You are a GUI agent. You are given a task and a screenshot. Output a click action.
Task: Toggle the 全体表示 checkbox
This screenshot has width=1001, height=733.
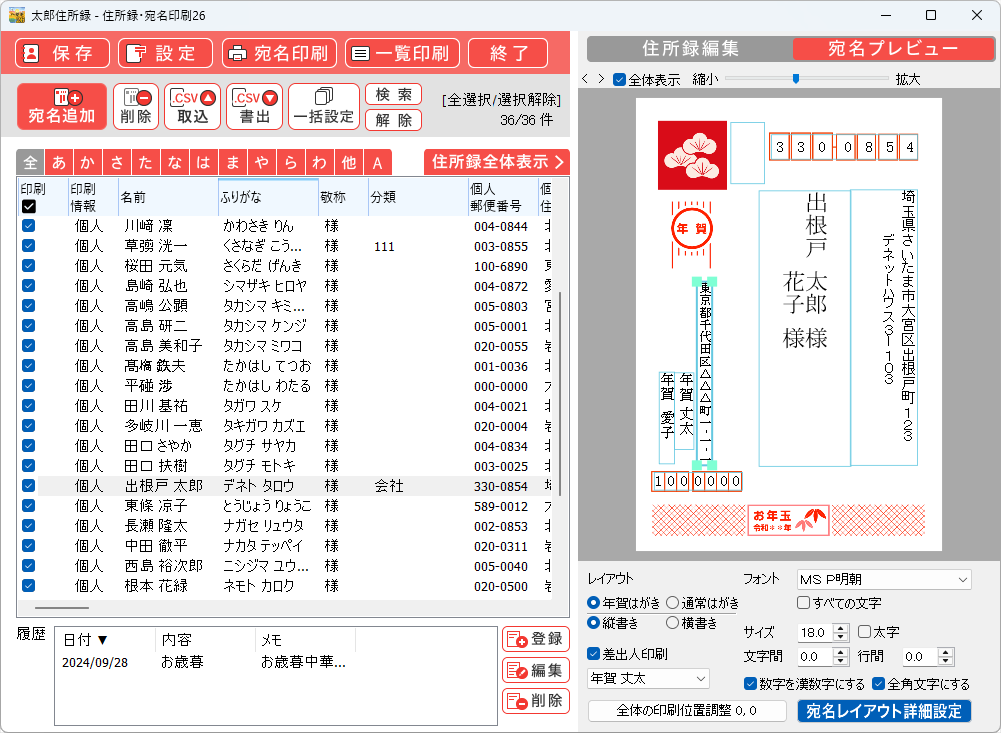[x=620, y=79]
